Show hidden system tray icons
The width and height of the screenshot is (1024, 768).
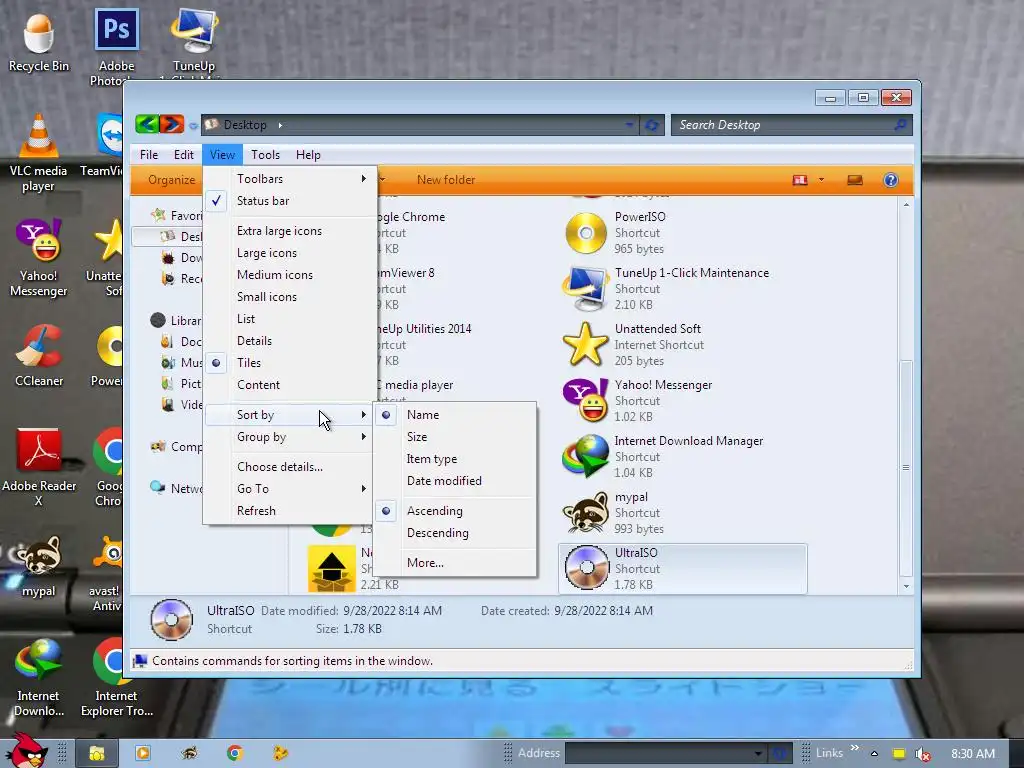pyautogui.click(x=874, y=754)
